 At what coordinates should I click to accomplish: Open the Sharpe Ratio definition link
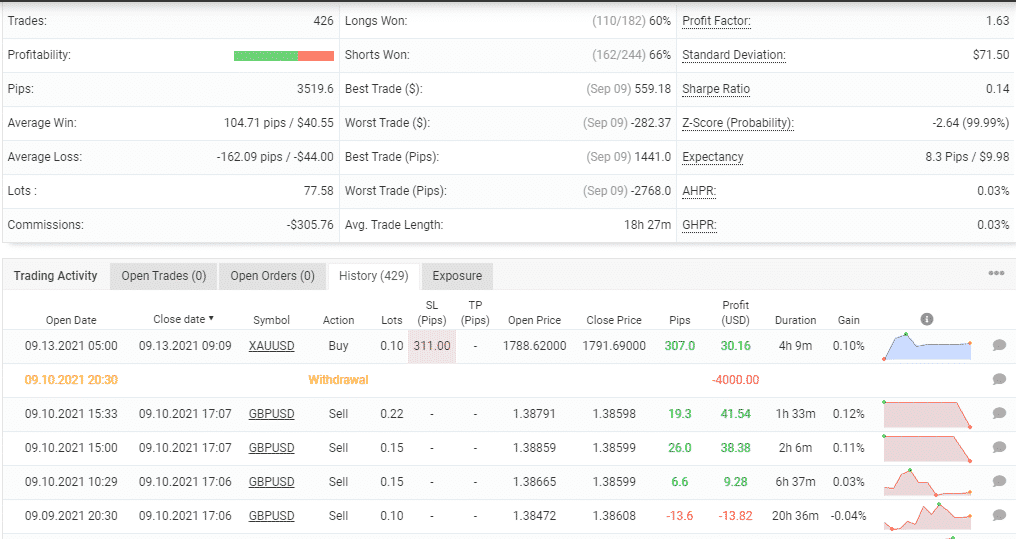pos(716,89)
